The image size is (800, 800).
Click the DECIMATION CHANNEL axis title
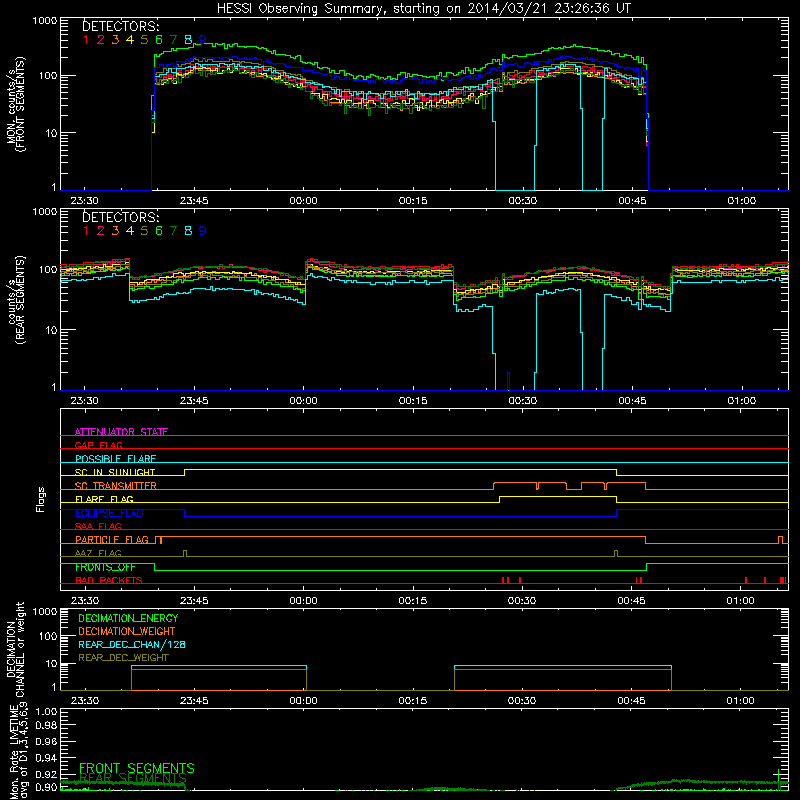coord(15,649)
